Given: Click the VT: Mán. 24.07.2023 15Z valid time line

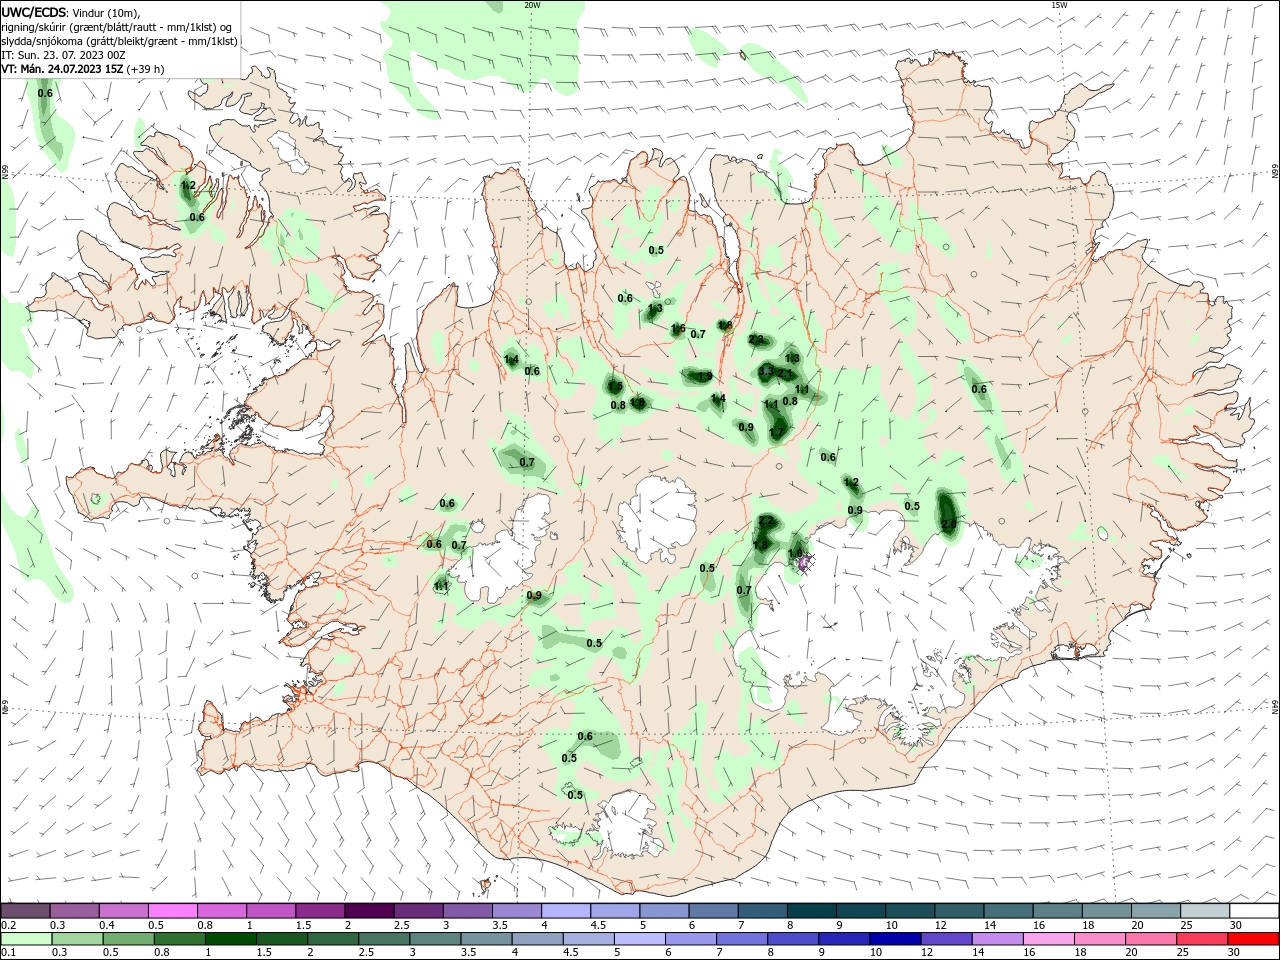Looking at the screenshot, I should pos(83,69).
